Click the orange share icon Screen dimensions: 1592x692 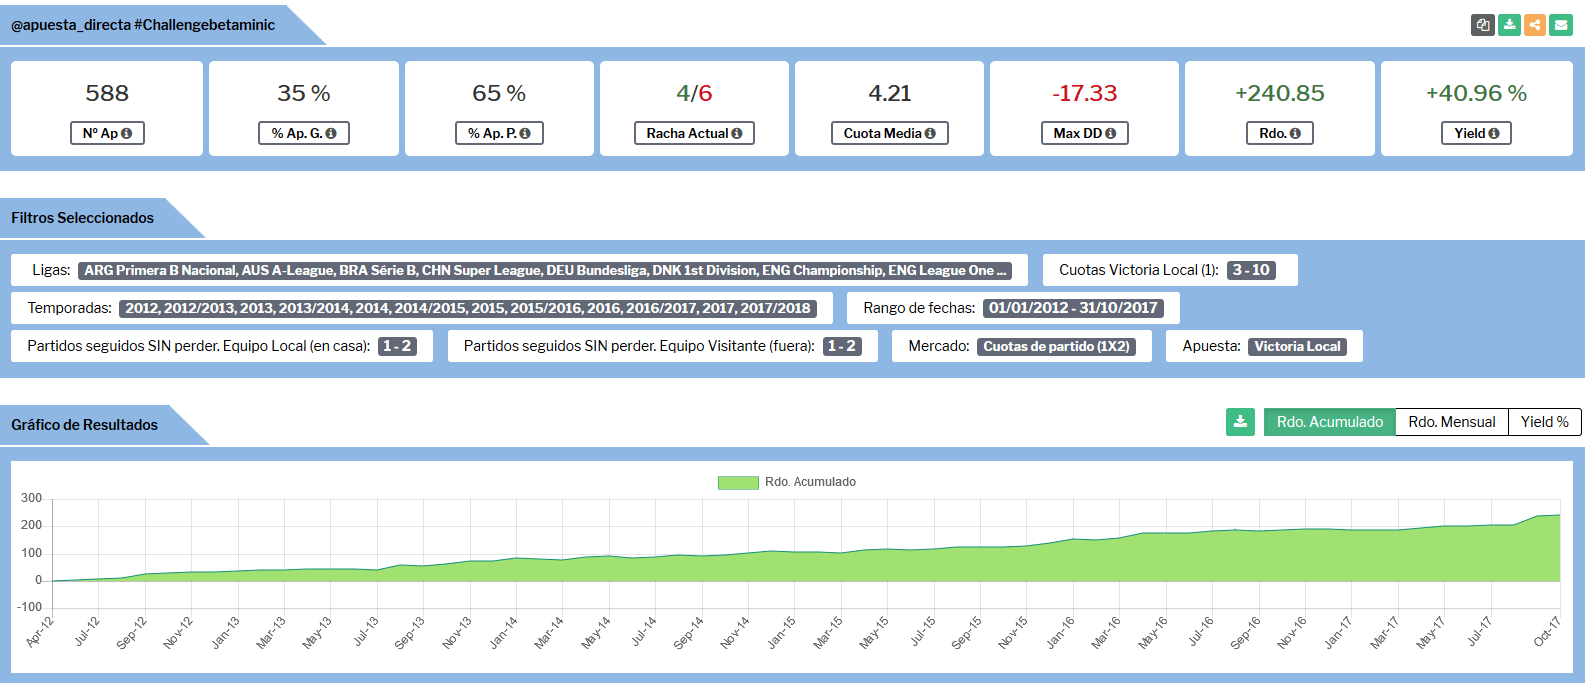tap(1535, 25)
